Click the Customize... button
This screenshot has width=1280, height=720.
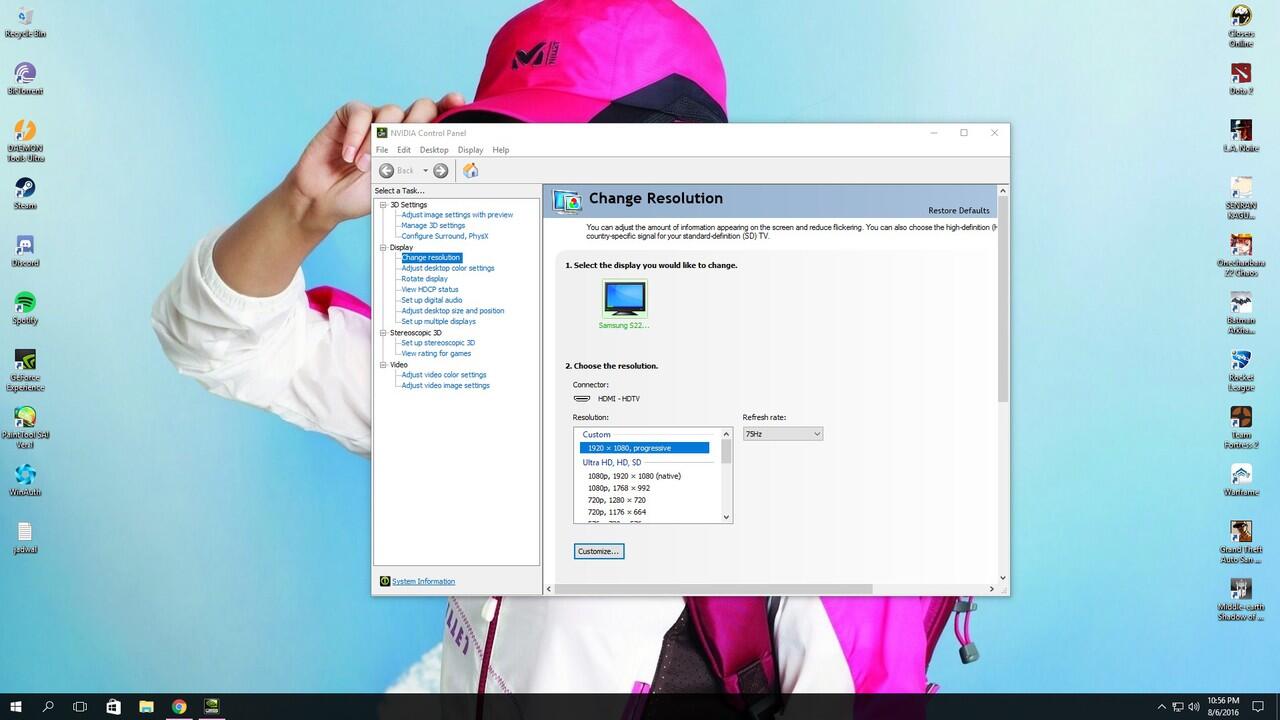point(599,551)
